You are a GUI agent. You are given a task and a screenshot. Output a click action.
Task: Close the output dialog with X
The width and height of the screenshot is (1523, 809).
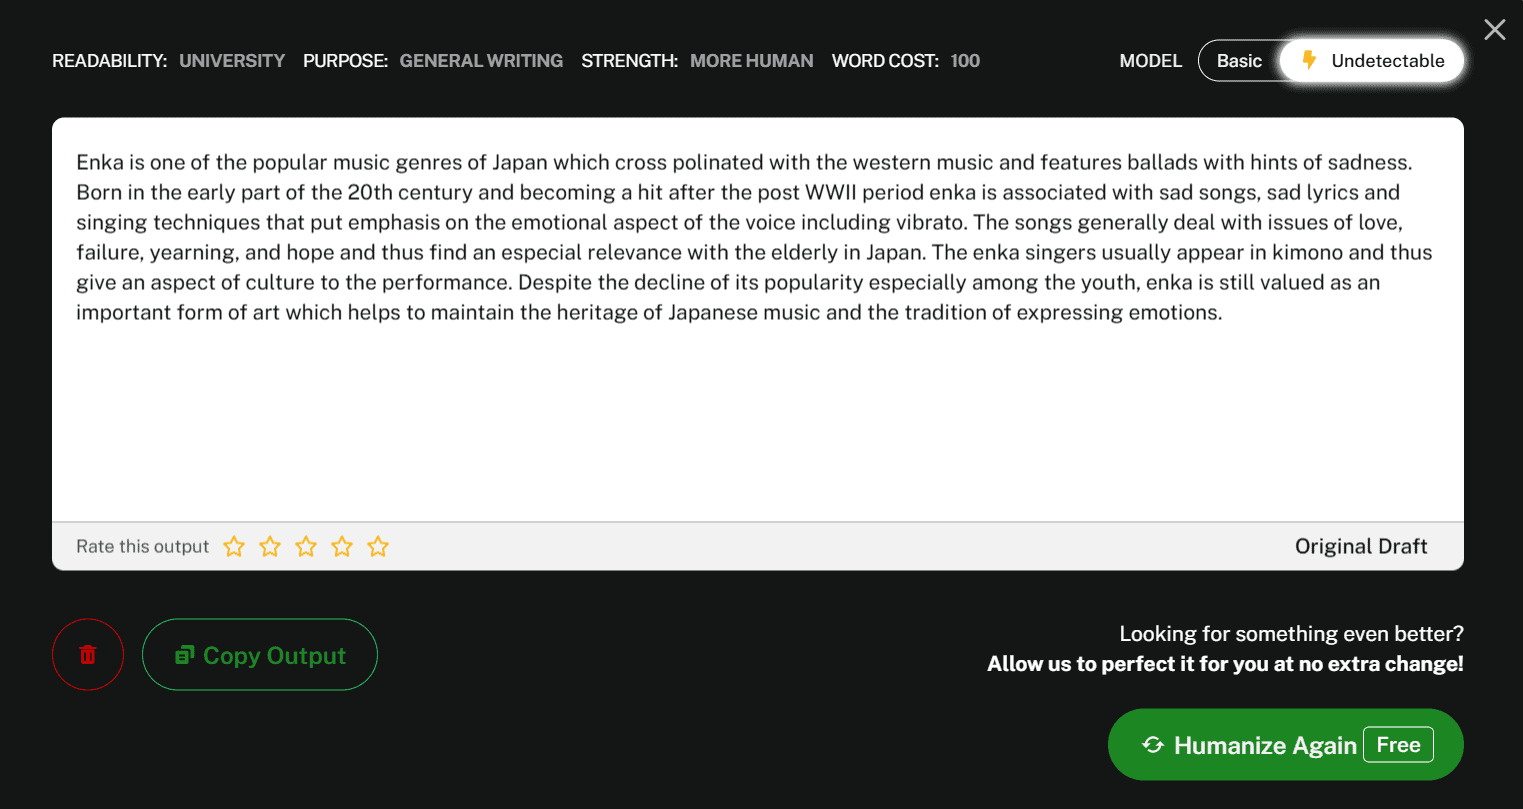pyautogui.click(x=1494, y=30)
